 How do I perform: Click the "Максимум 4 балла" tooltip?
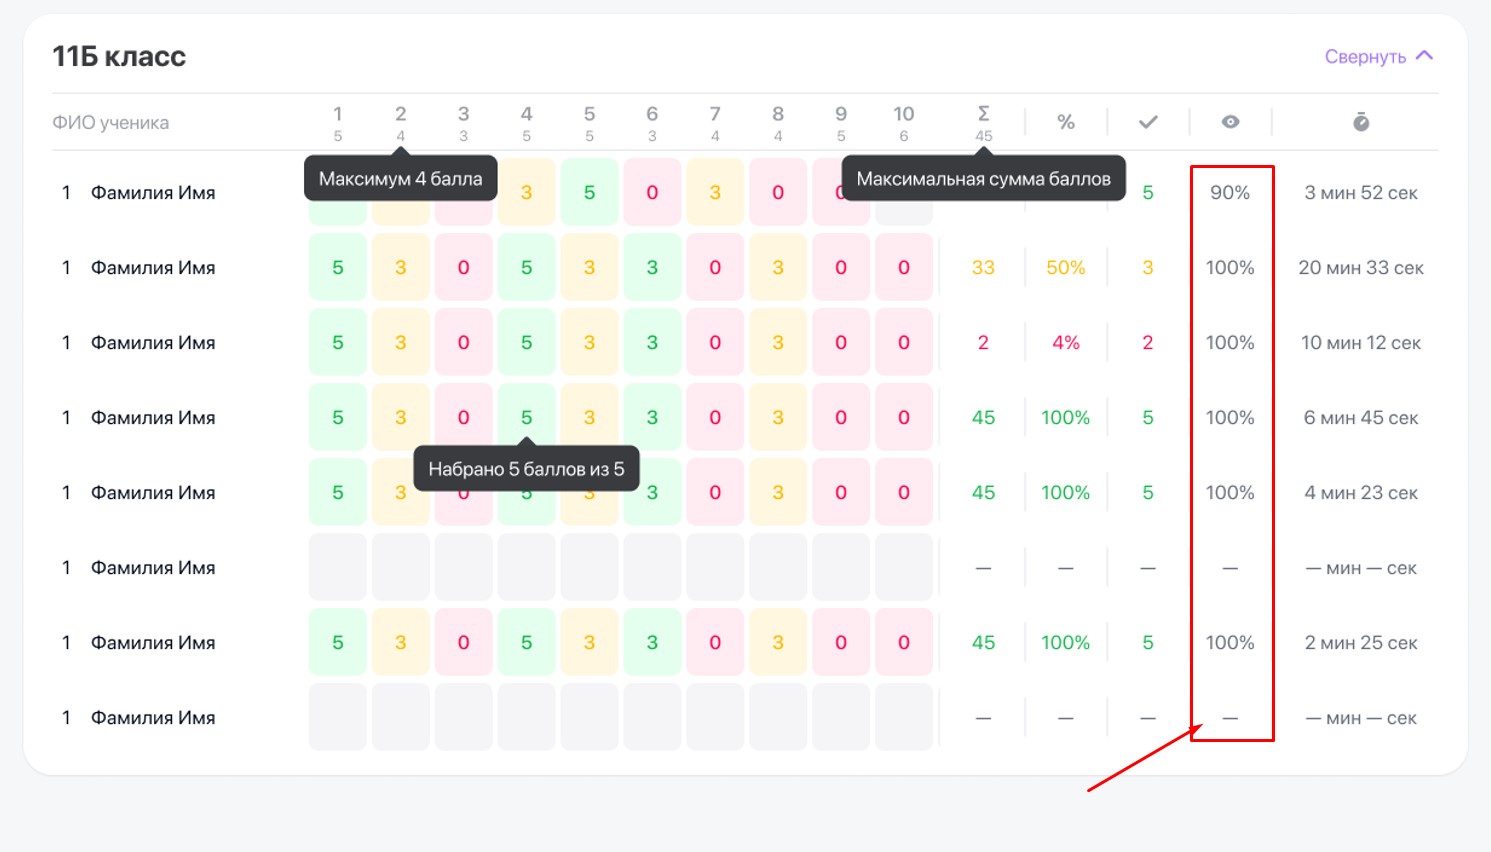pyautogui.click(x=400, y=179)
